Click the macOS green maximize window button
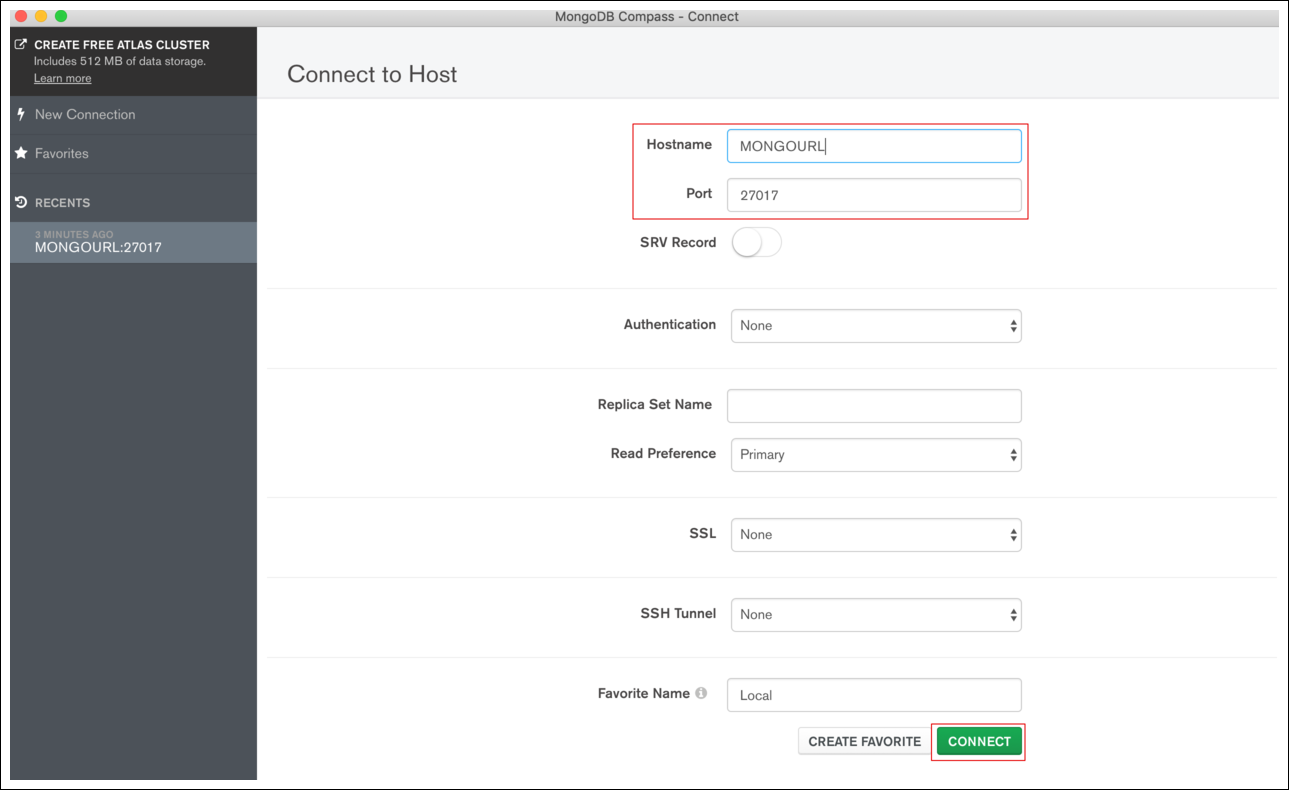 click(x=61, y=16)
